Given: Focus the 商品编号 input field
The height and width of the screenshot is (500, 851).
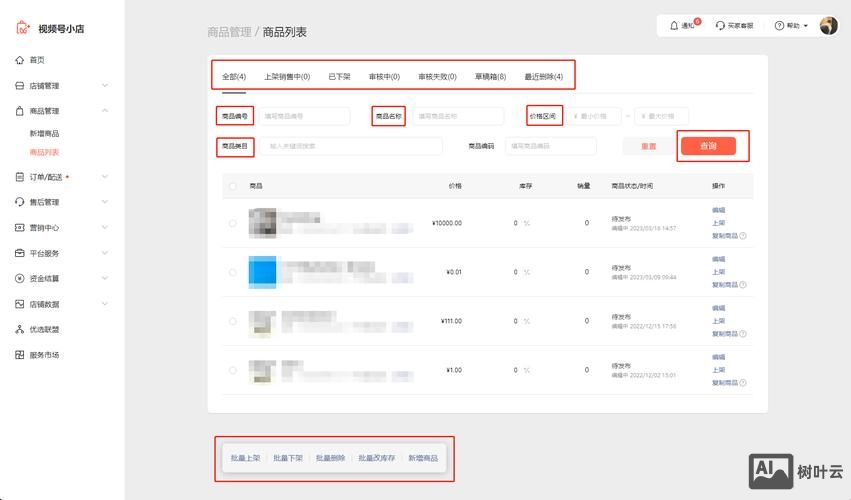Looking at the screenshot, I should click(304, 116).
